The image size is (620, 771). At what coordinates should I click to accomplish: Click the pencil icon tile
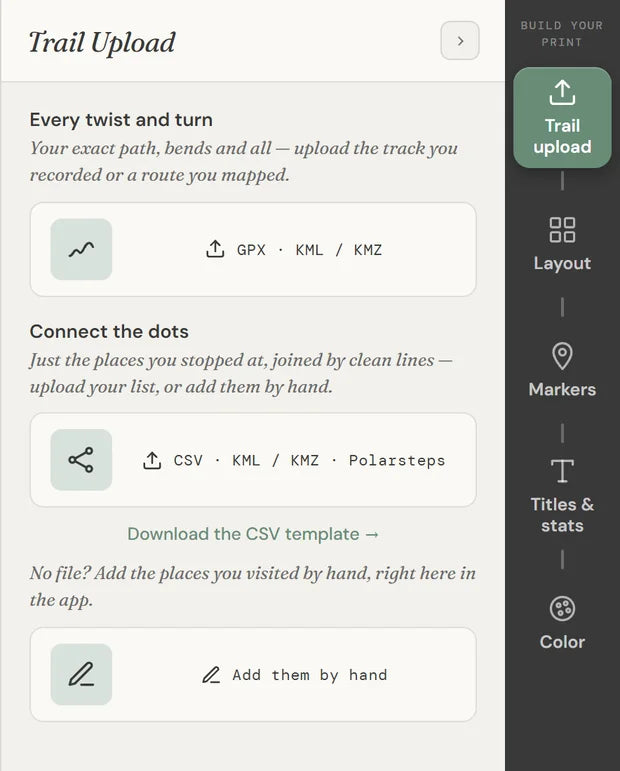[x=81, y=674]
